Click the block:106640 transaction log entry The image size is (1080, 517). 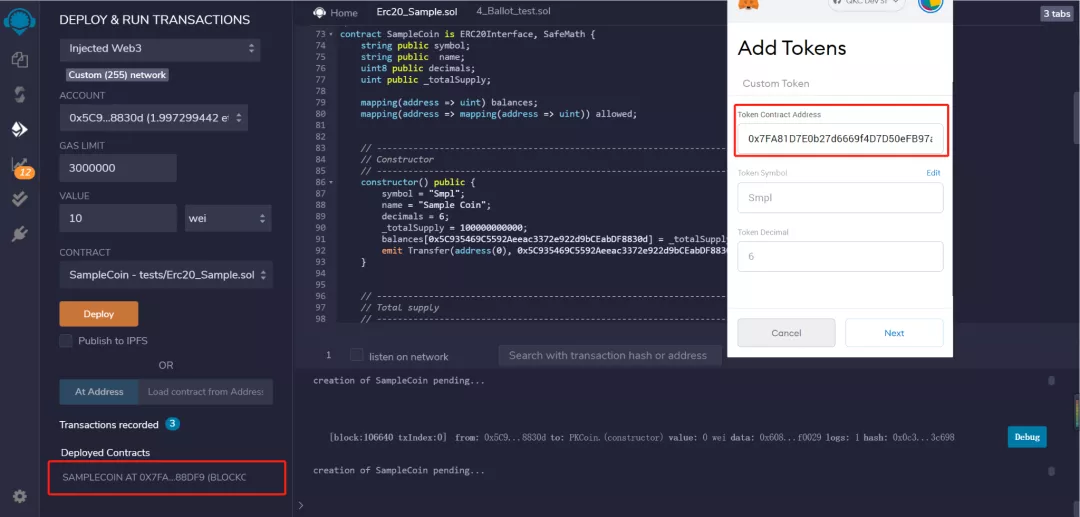[x=642, y=437]
